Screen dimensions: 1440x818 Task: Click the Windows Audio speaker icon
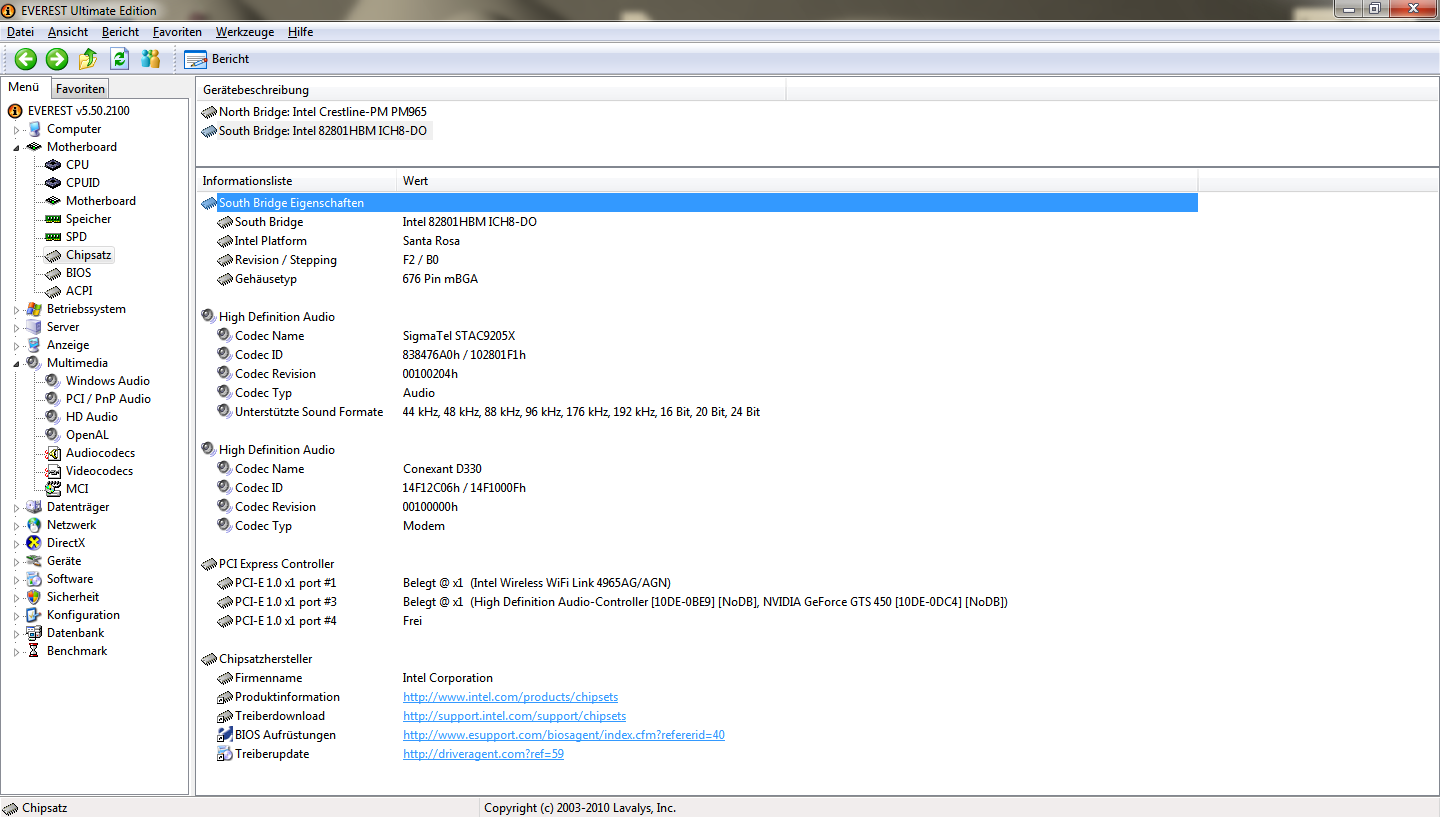[x=53, y=381]
